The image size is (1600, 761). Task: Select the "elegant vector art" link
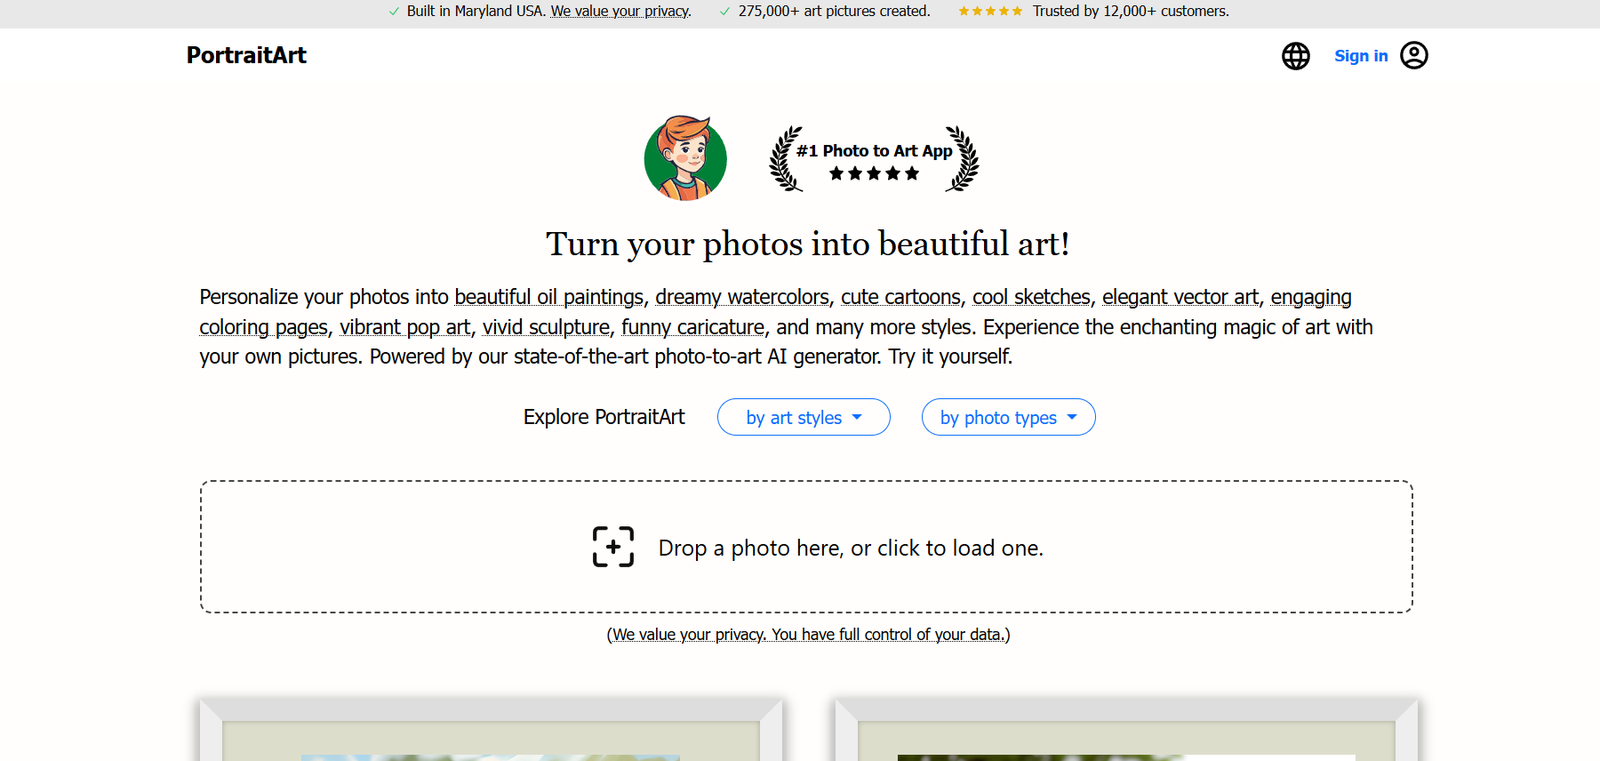coord(1180,297)
